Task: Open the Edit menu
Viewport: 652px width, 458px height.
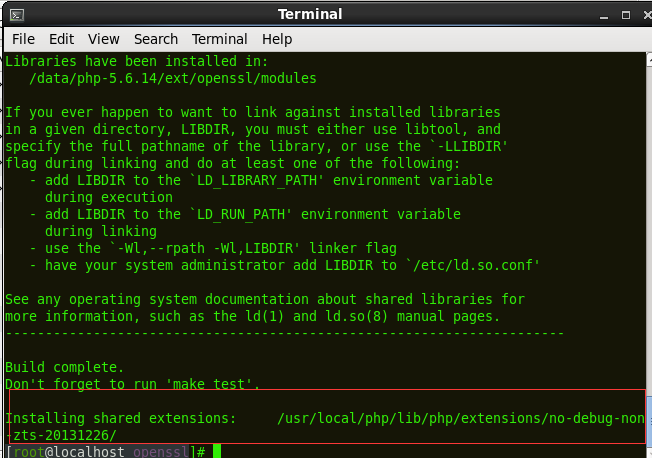Action: tap(62, 39)
